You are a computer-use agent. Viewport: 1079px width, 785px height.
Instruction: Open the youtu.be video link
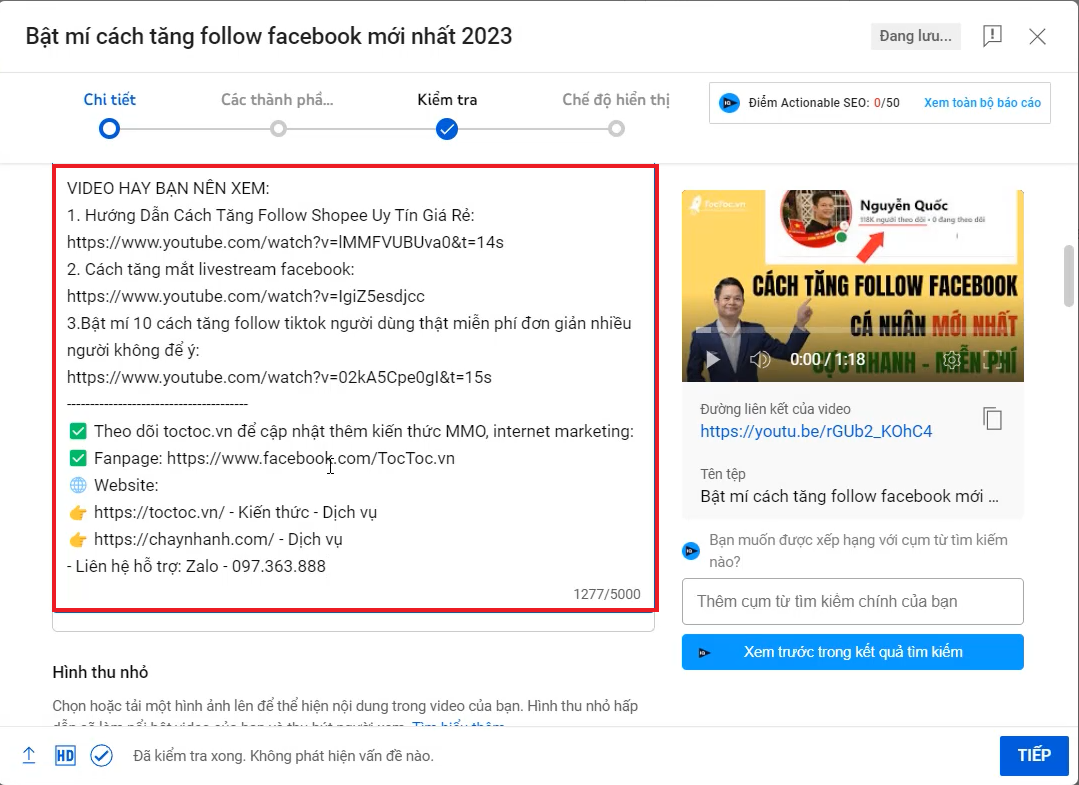click(x=816, y=431)
